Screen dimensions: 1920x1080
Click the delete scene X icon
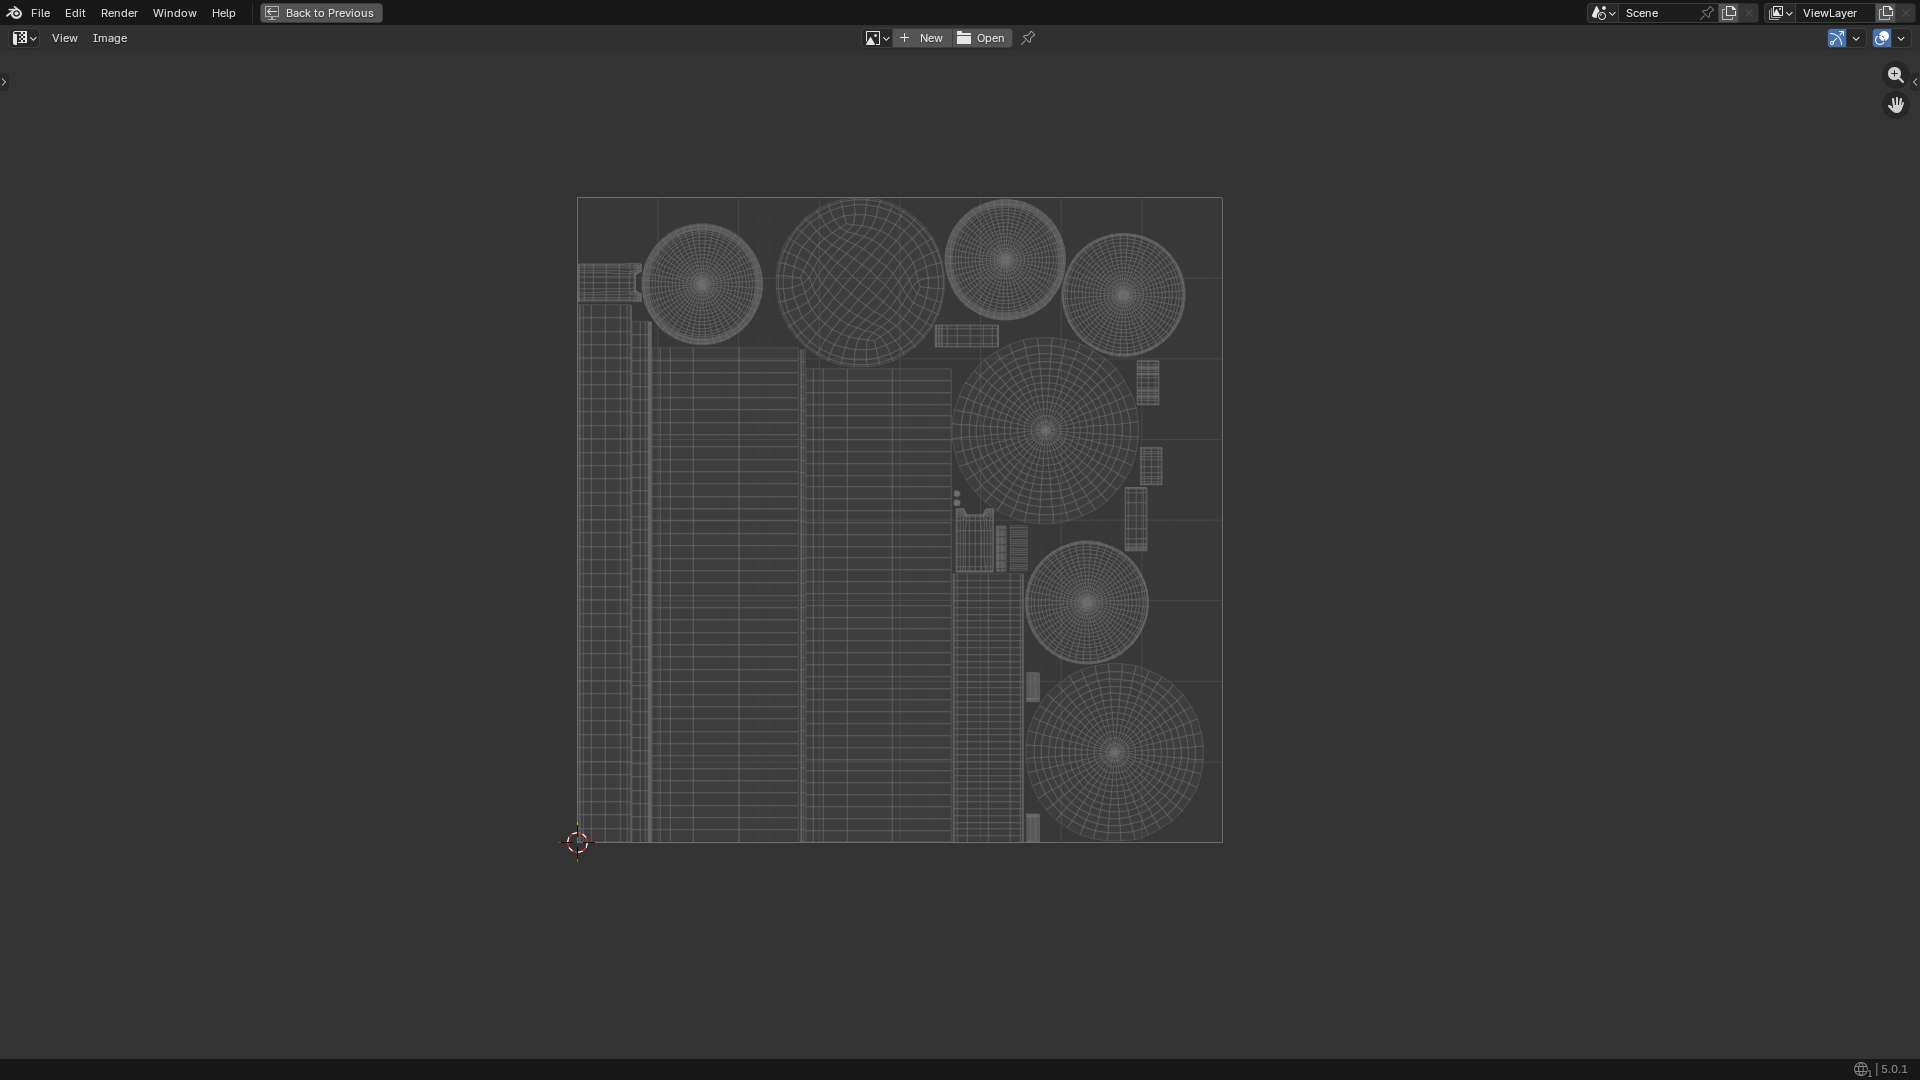[1749, 13]
